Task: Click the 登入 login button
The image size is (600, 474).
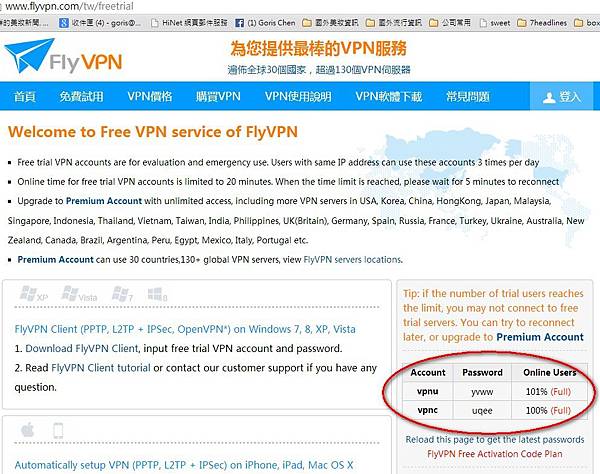Action: click(x=562, y=97)
